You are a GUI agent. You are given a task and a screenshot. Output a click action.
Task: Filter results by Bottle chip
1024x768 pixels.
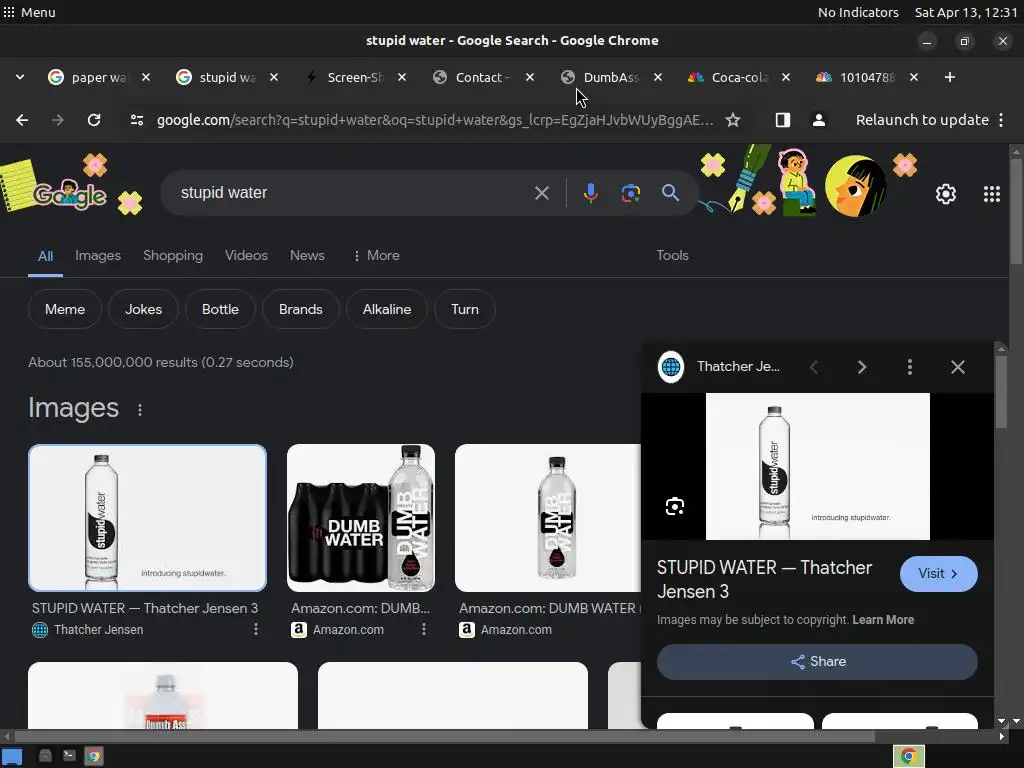[x=220, y=309]
